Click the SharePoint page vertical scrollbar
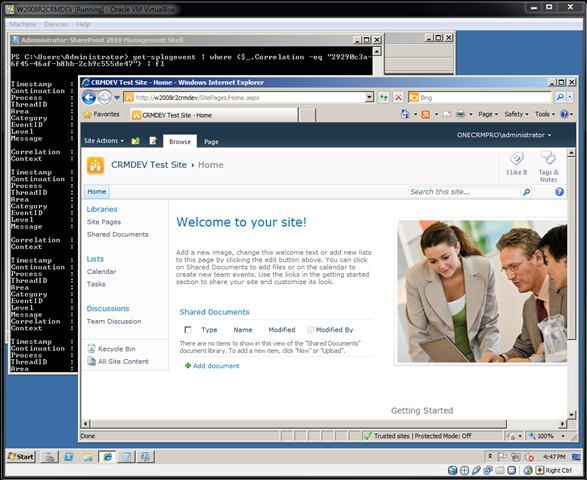This screenshot has height=480, width=587. coord(571,249)
